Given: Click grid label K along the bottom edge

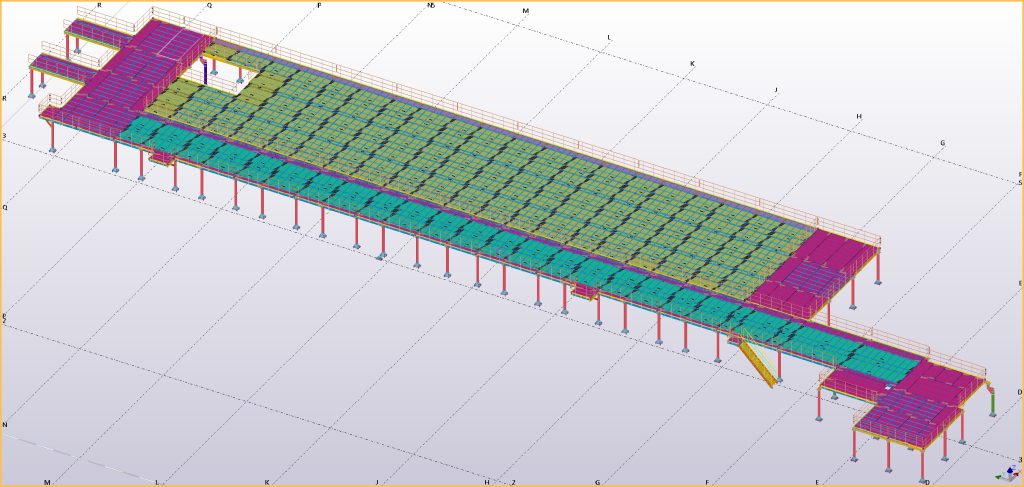Looking at the screenshot, I should pos(266,482).
